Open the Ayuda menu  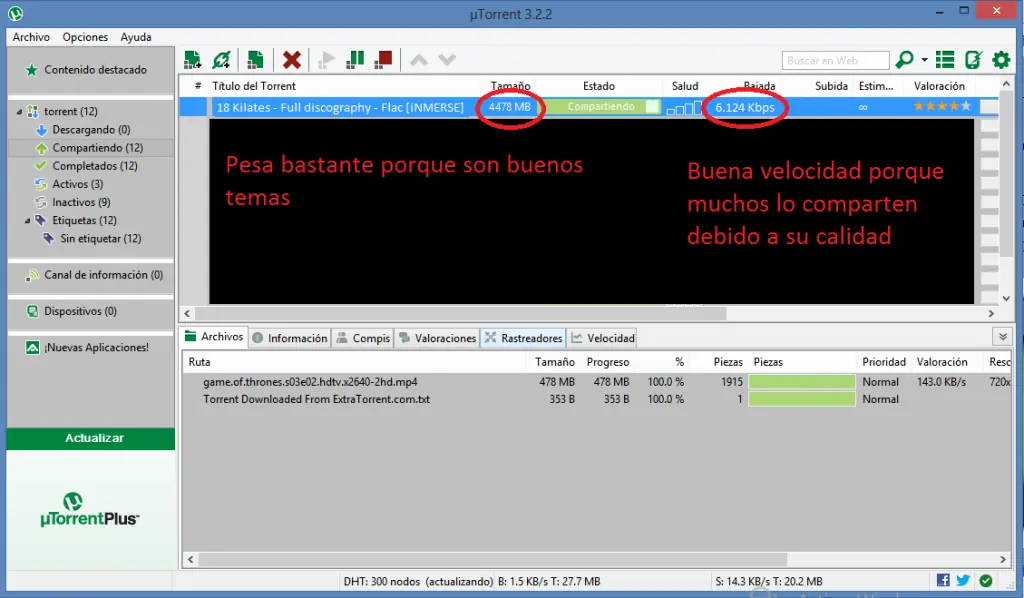click(136, 37)
